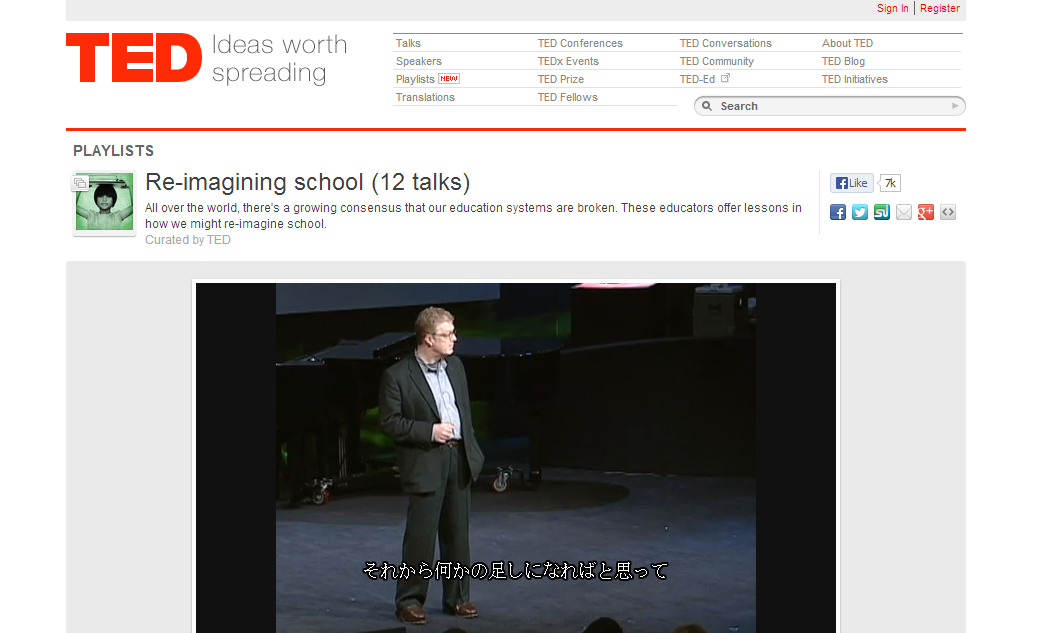
Task: Open TED Initiatives link
Action: [x=854, y=79]
